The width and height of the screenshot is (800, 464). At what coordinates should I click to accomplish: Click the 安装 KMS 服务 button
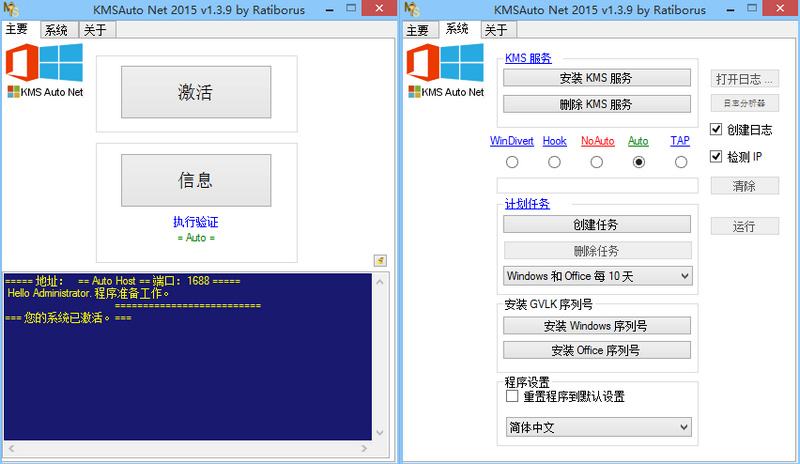pos(597,78)
